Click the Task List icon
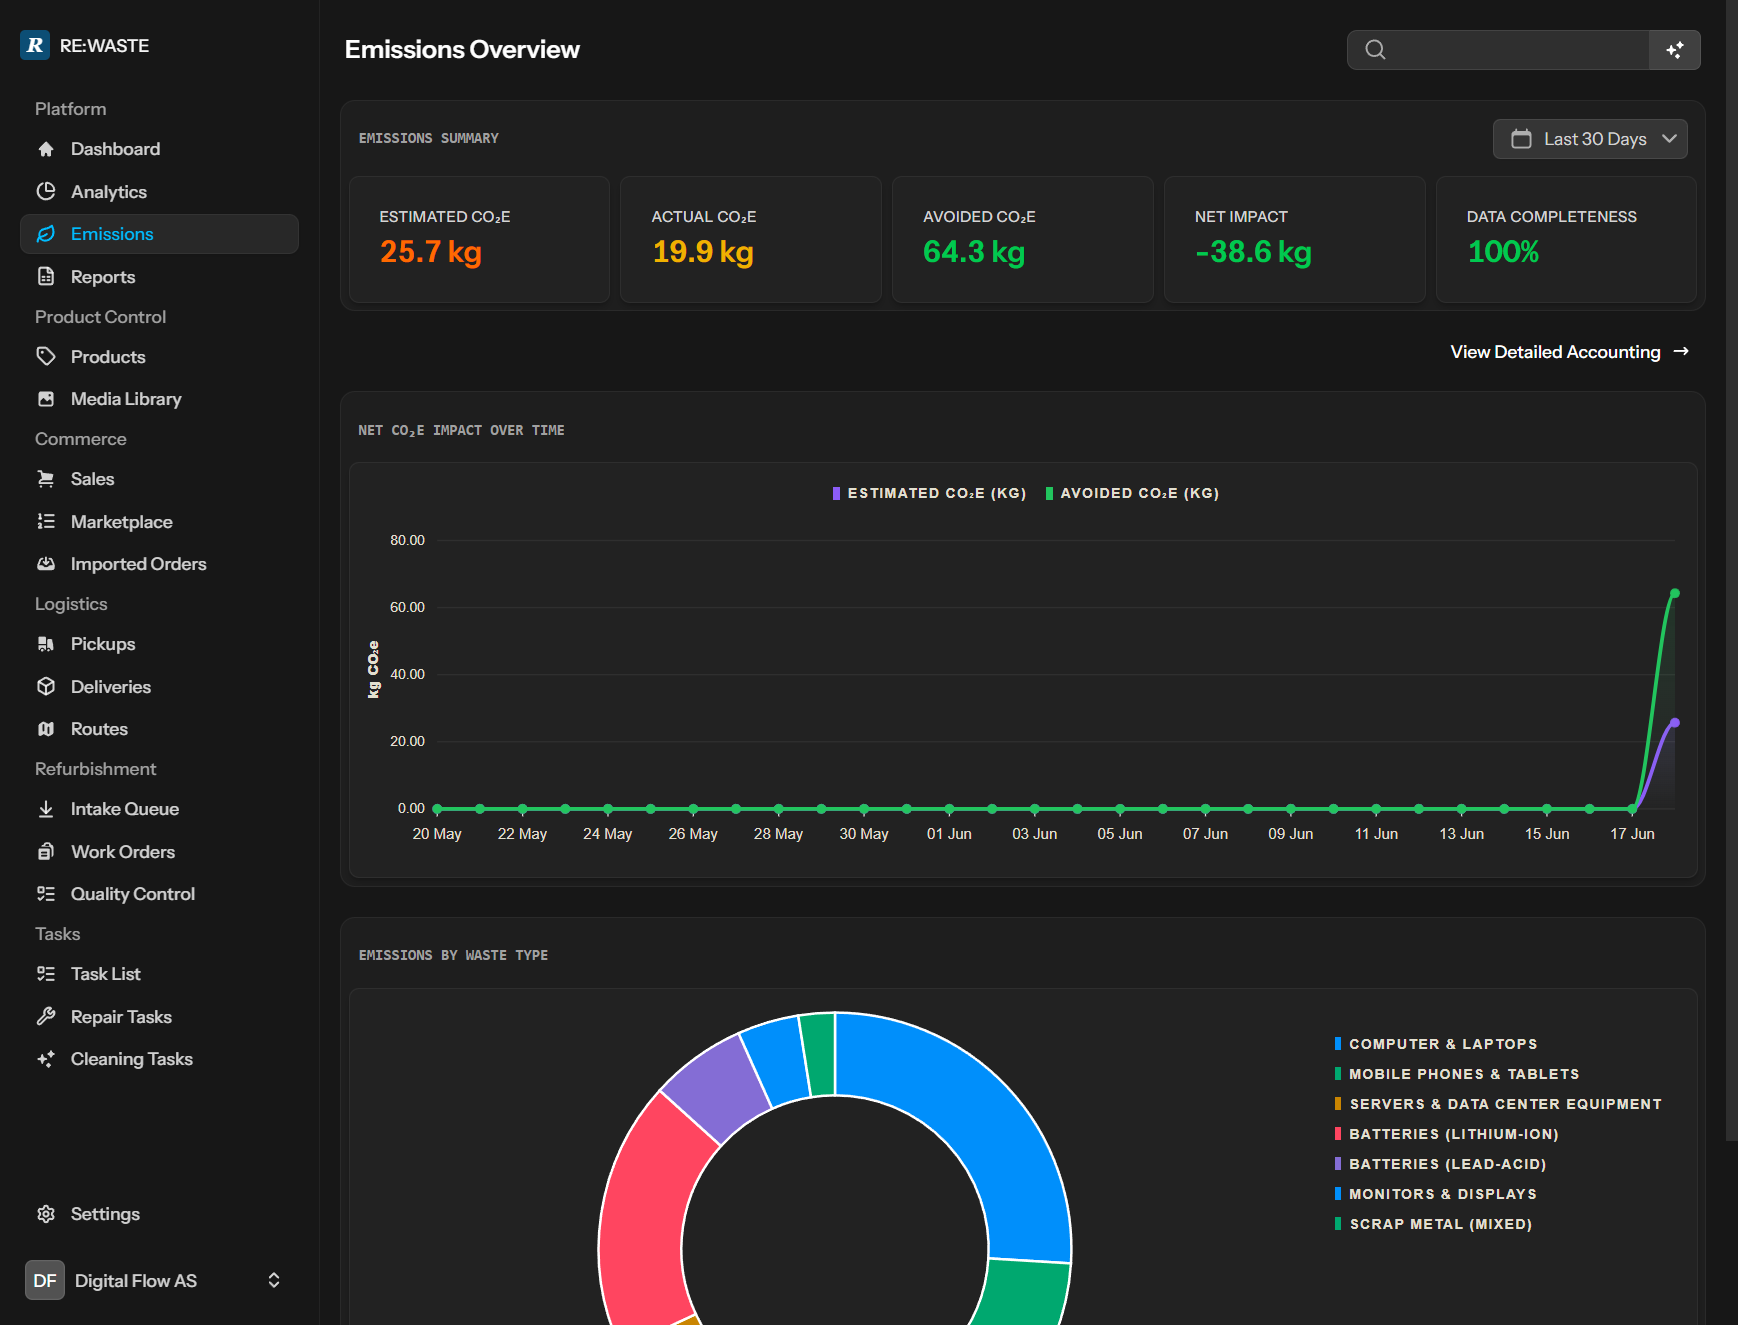Screen dimensions: 1738x1325 [46, 974]
